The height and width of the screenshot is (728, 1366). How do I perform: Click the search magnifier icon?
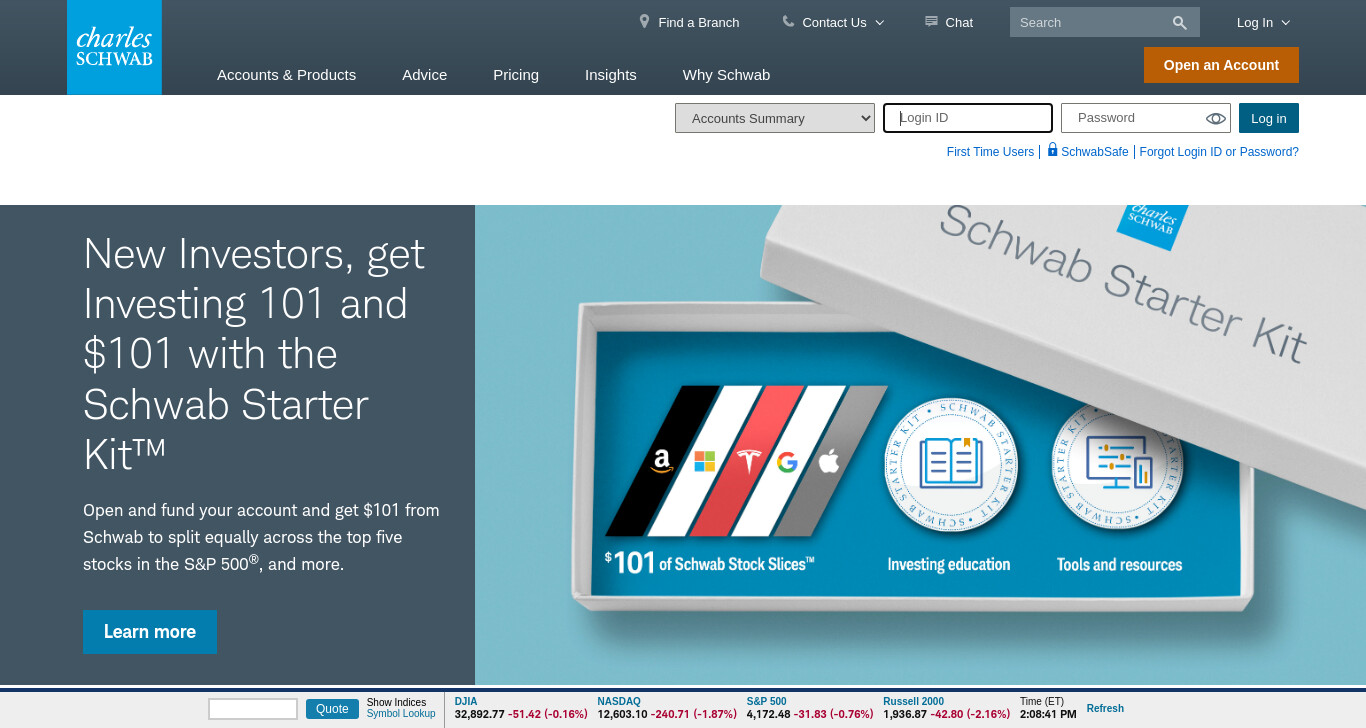click(x=1180, y=22)
